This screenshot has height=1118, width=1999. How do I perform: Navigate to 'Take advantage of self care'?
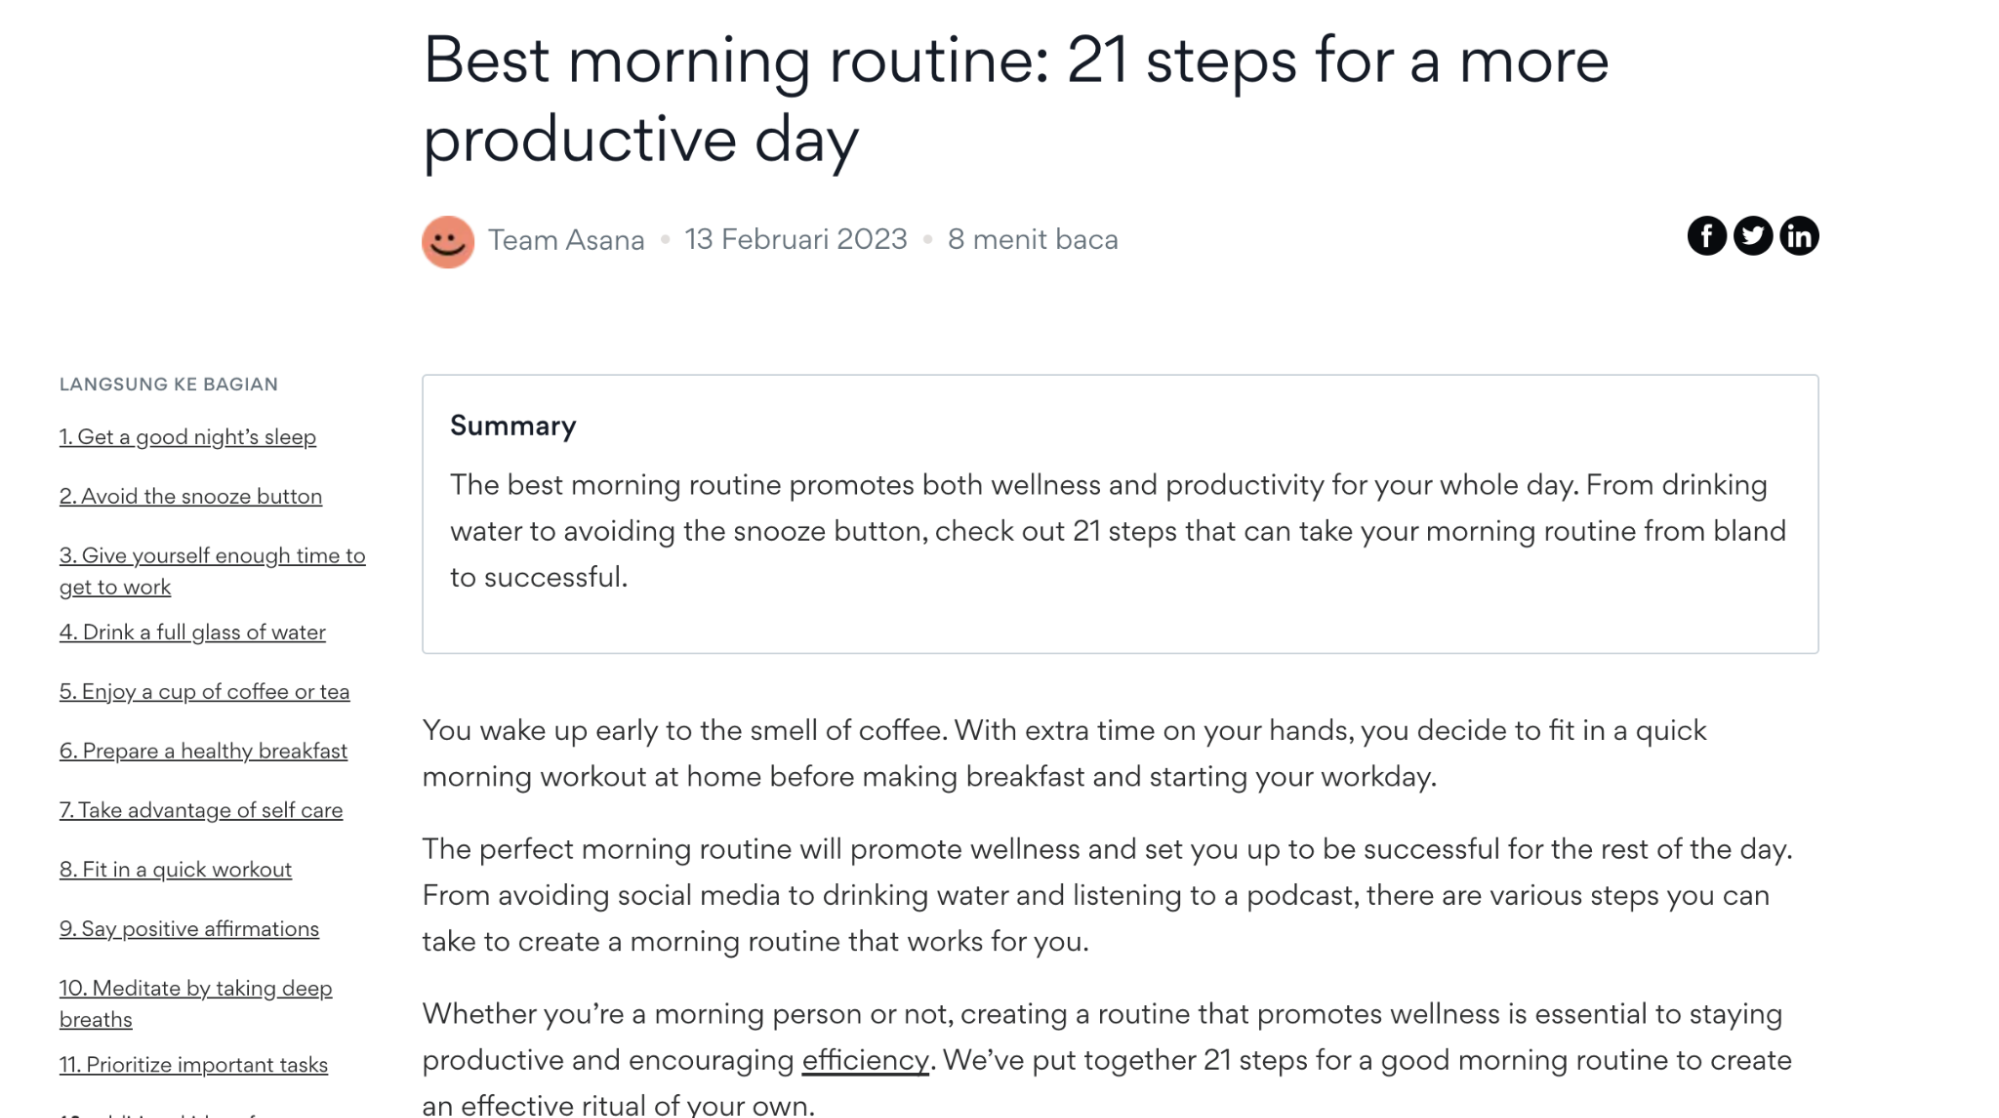200,810
